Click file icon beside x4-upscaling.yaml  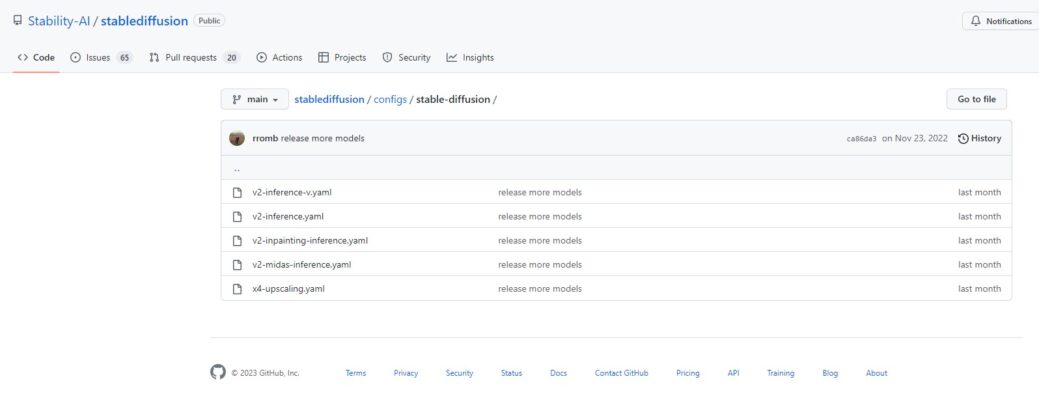(x=237, y=289)
